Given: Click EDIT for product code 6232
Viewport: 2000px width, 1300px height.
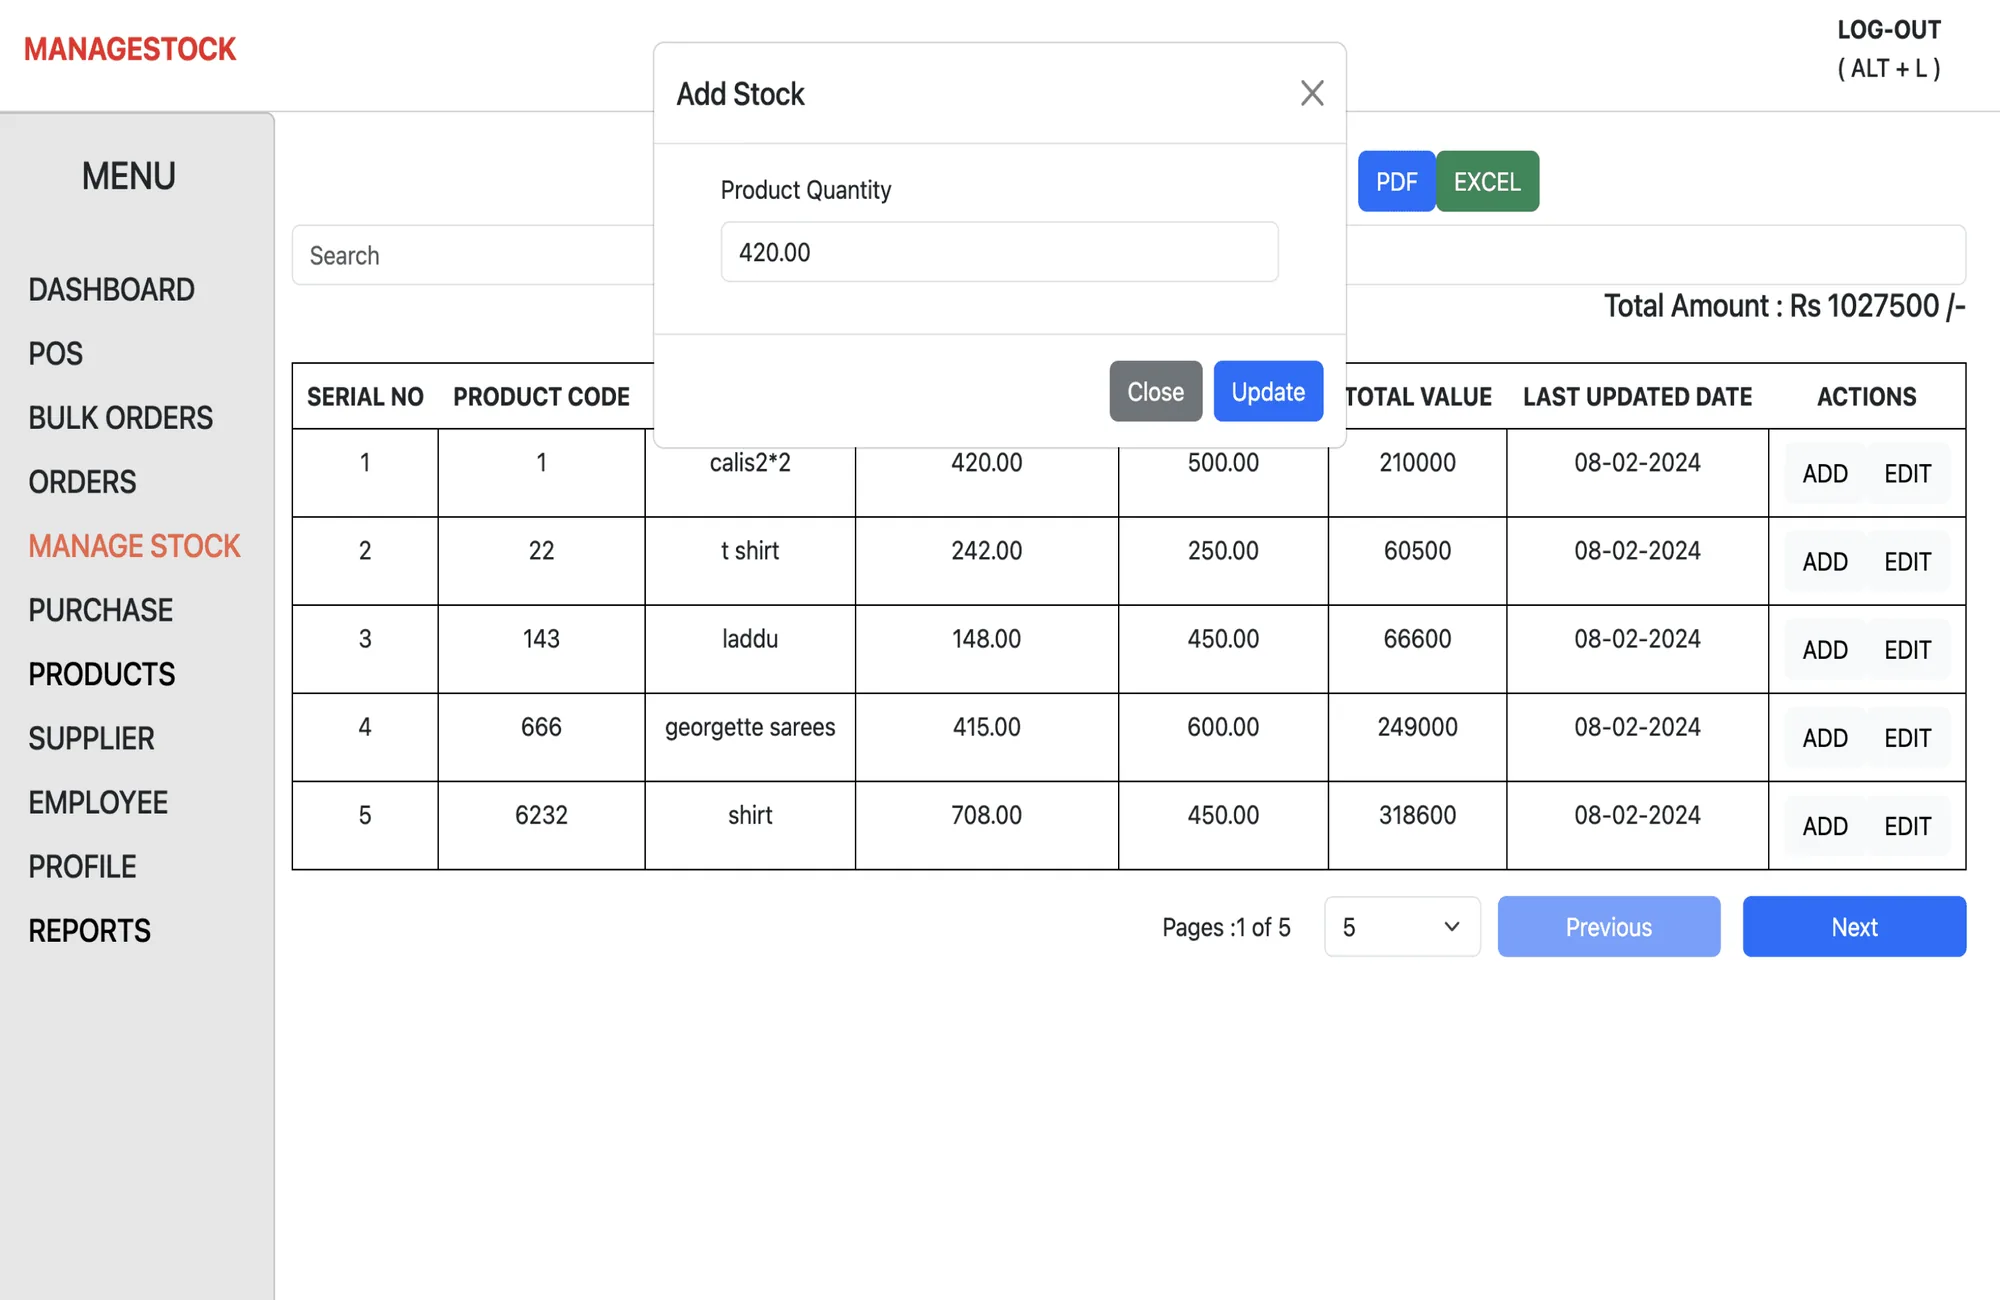Looking at the screenshot, I should pos(1907,826).
